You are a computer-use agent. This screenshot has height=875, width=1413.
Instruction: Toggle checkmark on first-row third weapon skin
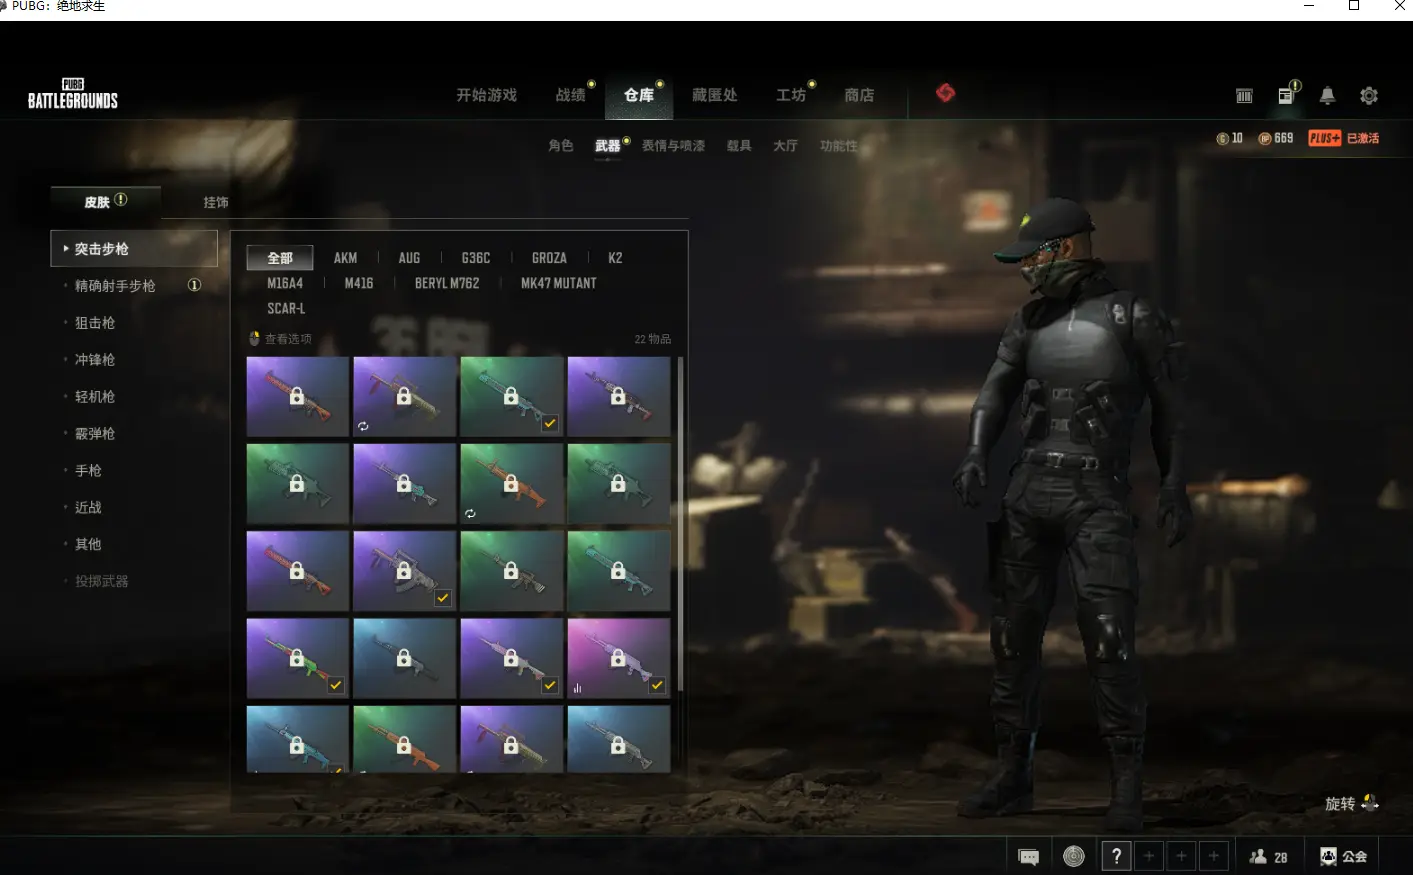pos(550,424)
